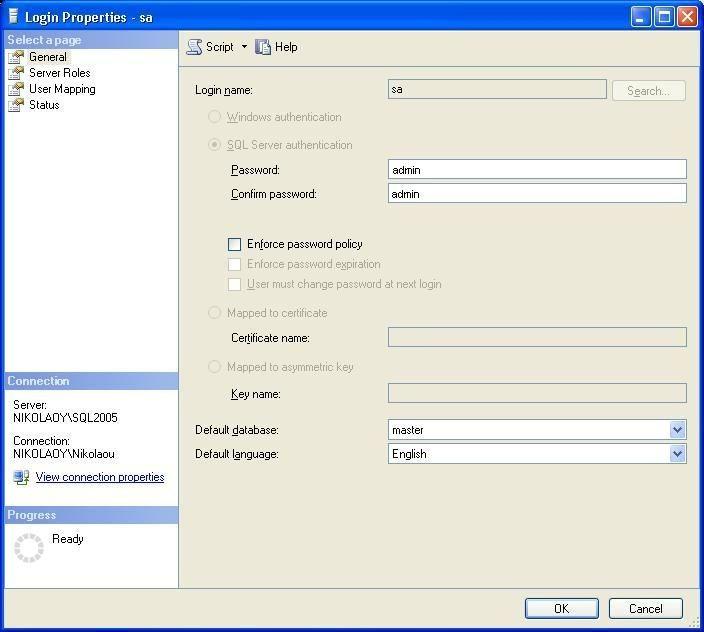Screen dimensions: 704x632
Task: Select the General page
Action: click(x=48, y=57)
